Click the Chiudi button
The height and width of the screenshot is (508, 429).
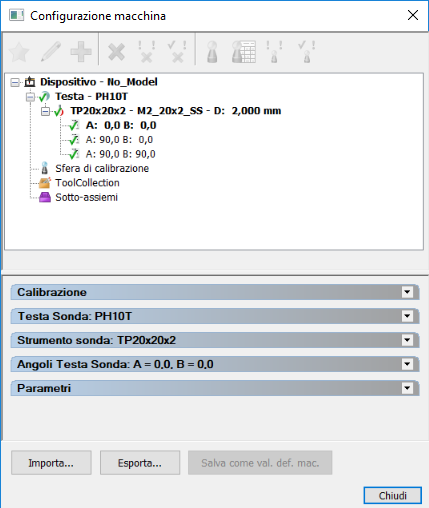pyautogui.click(x=393, y=496)
